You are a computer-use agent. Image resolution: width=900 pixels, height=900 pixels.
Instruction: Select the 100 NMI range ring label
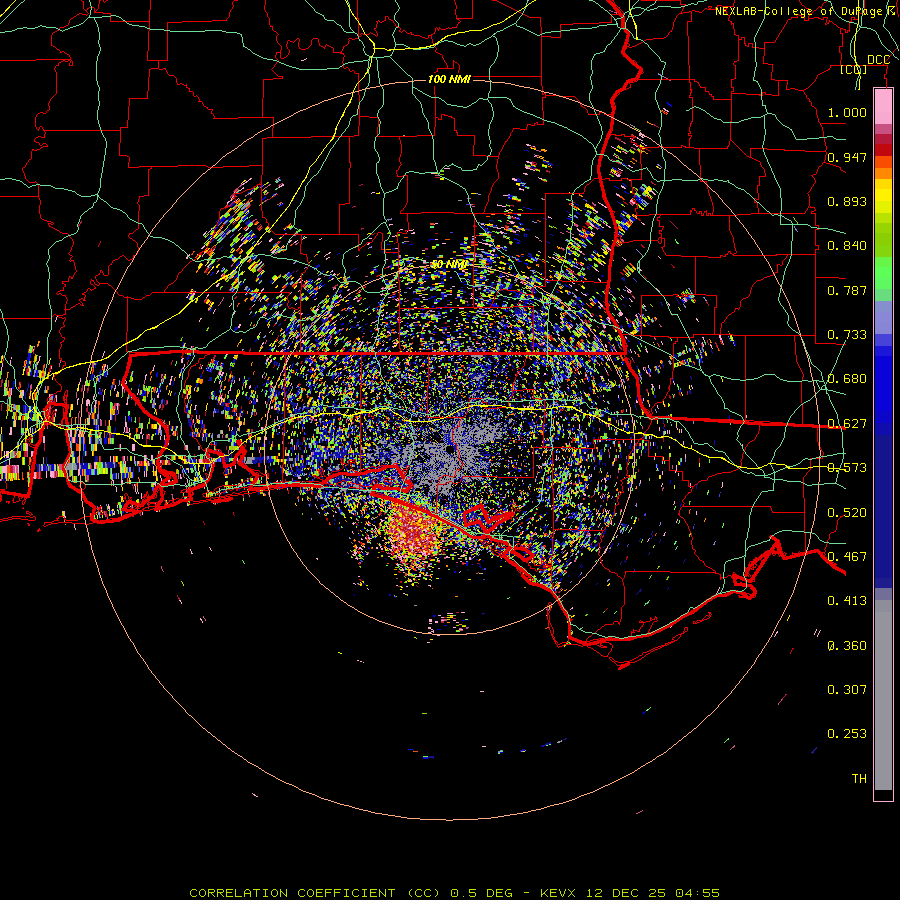coord(449,79)
